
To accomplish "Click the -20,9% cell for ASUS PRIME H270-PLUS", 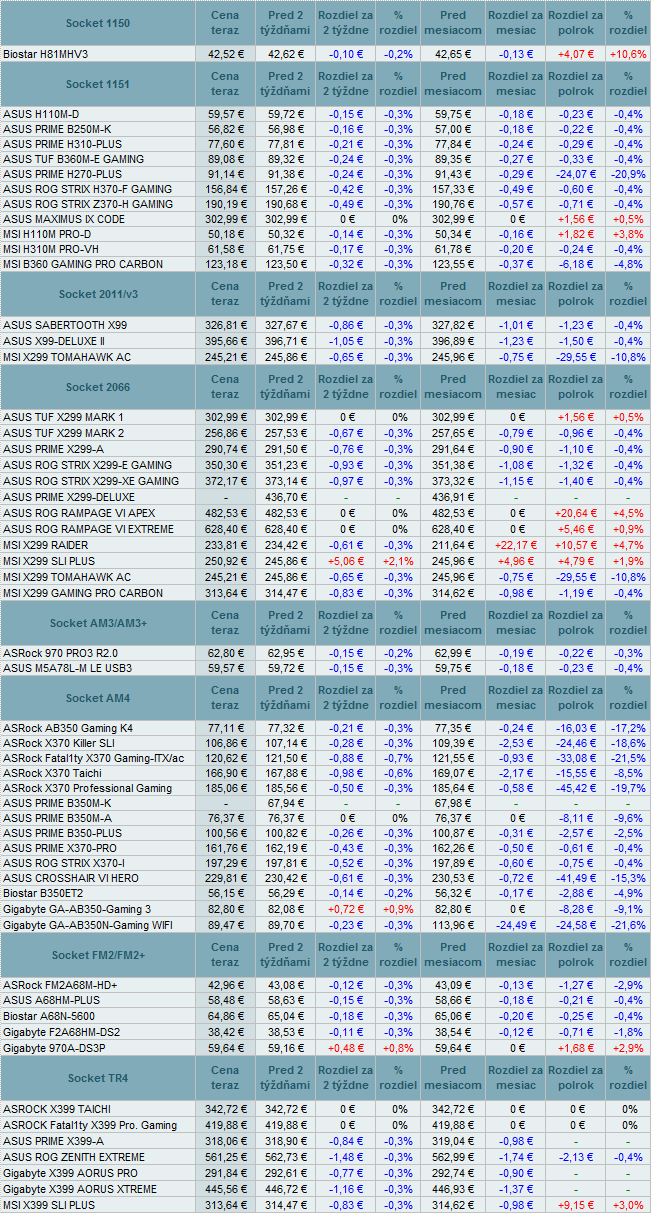I will tap(628, 174).
